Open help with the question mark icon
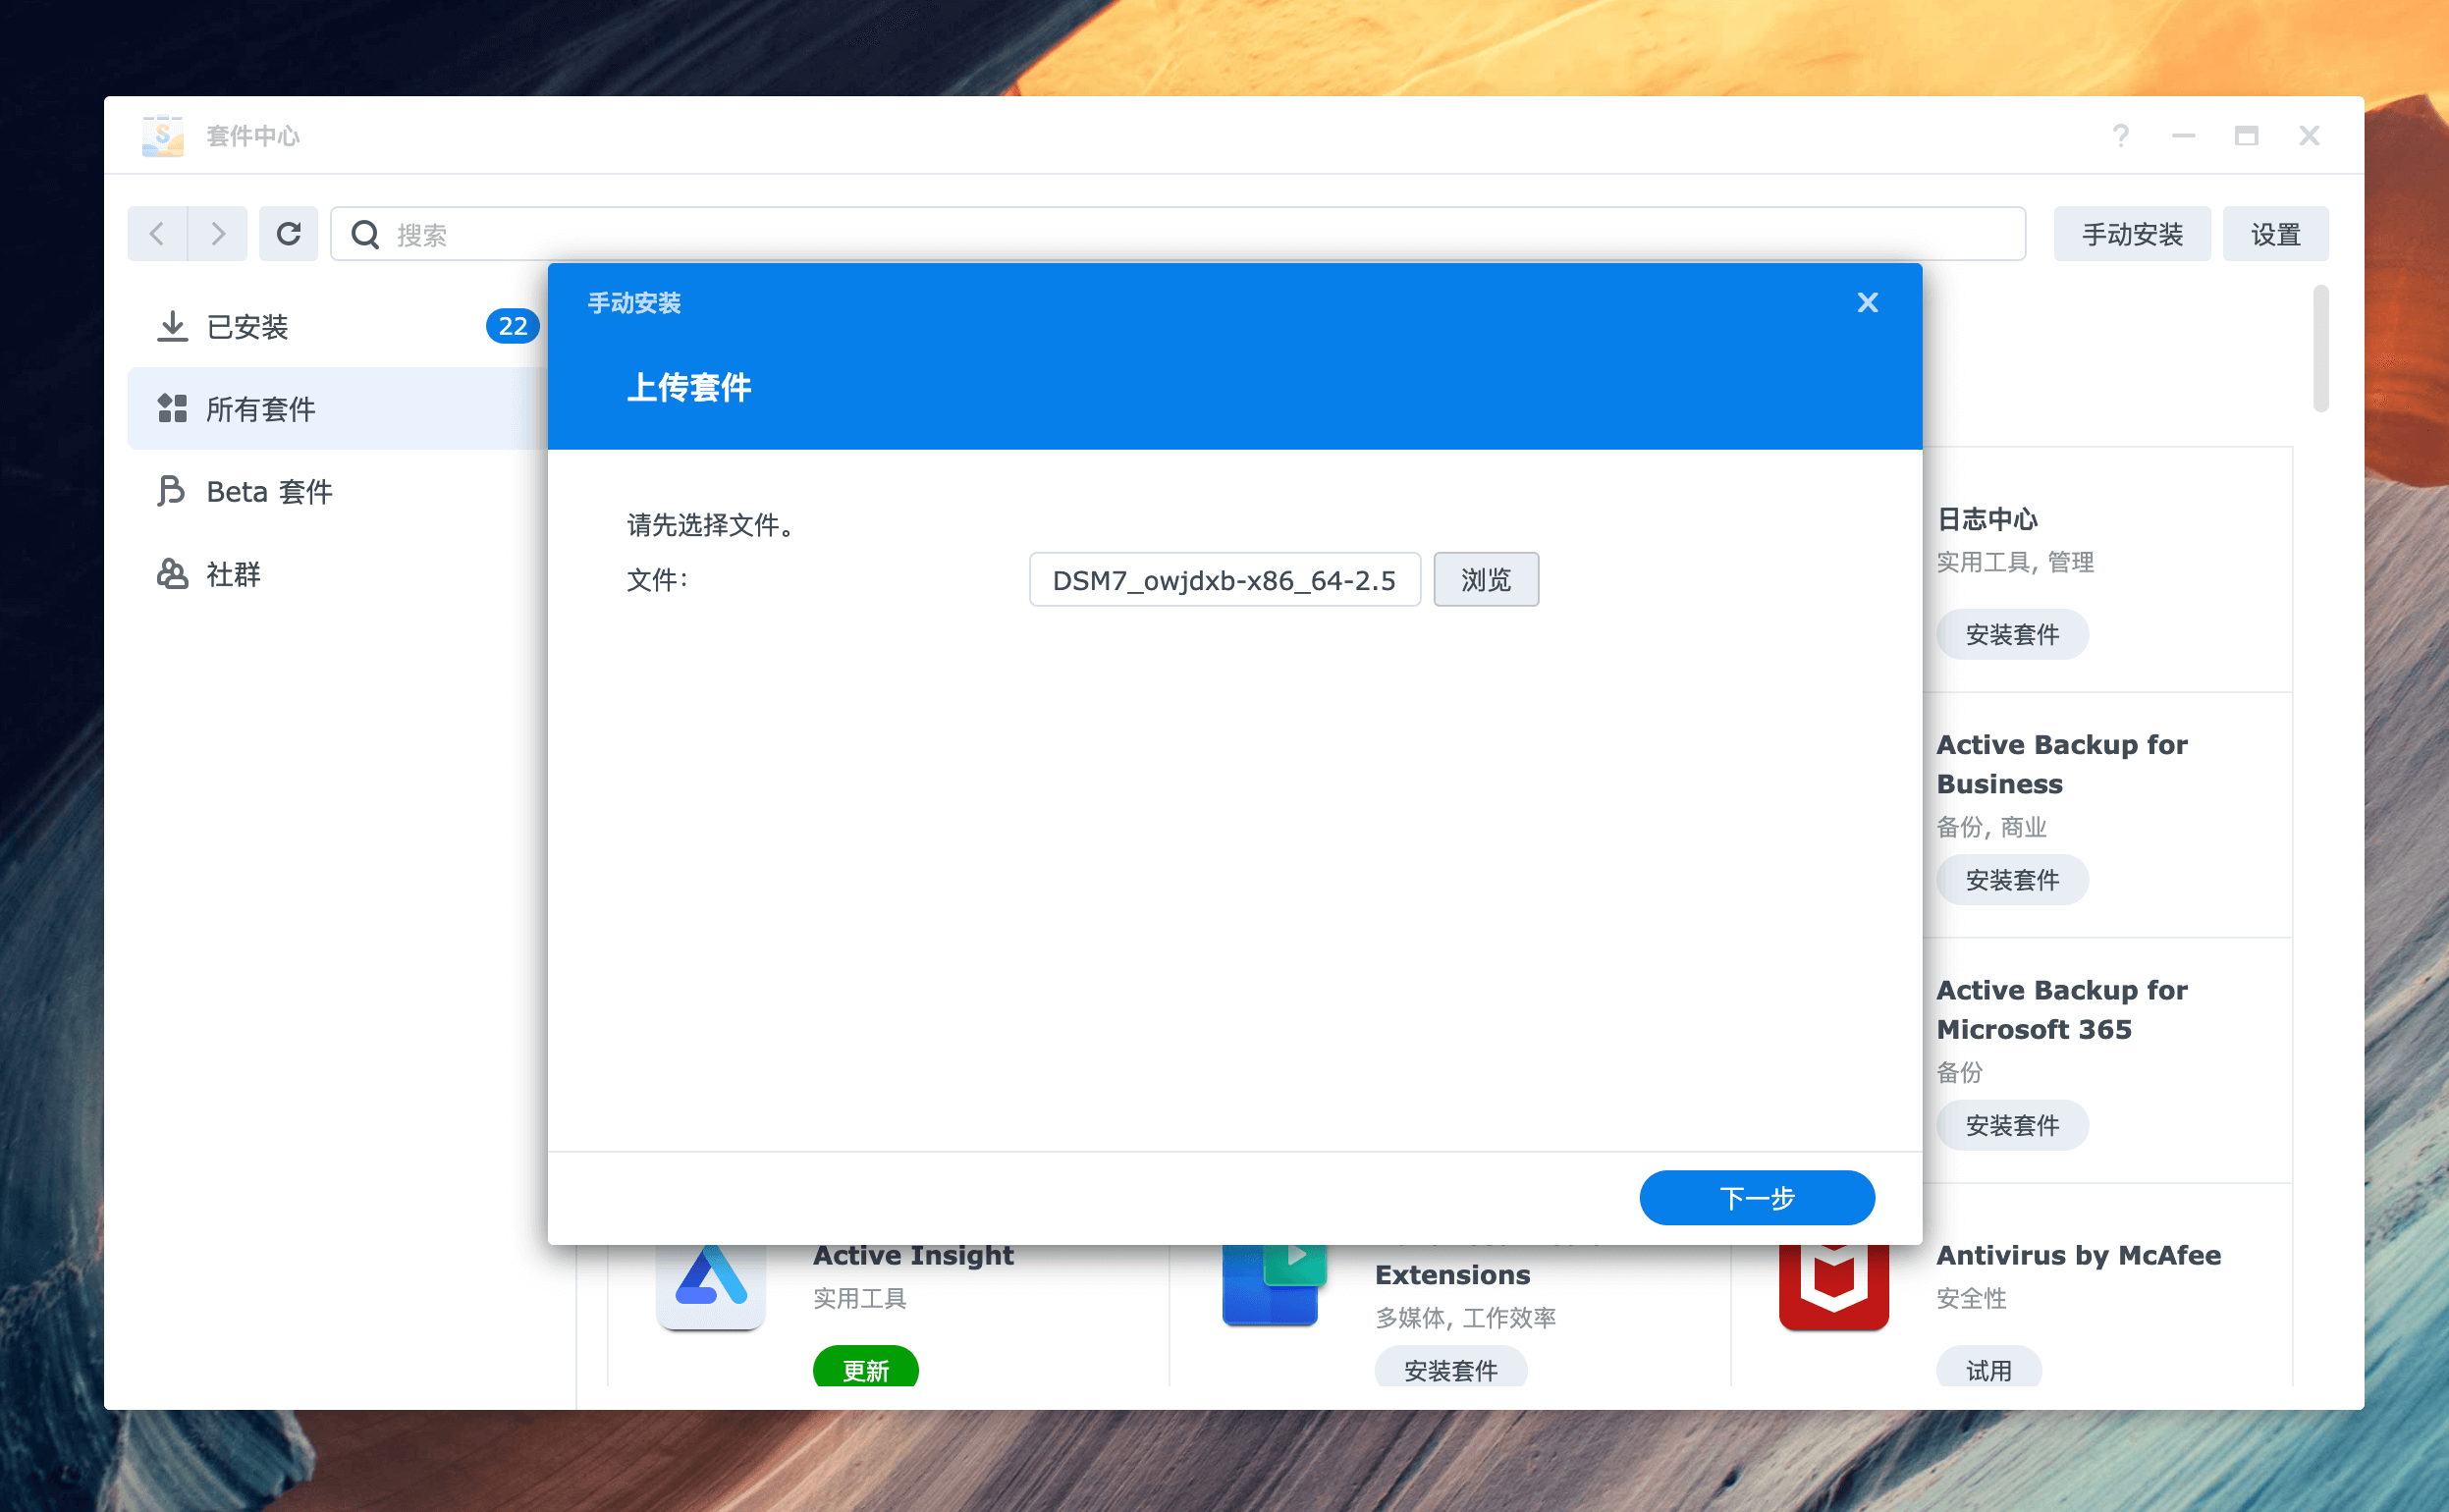Image resolution: width=2449 pixels, height=1512 pixels. point(2120,136)
